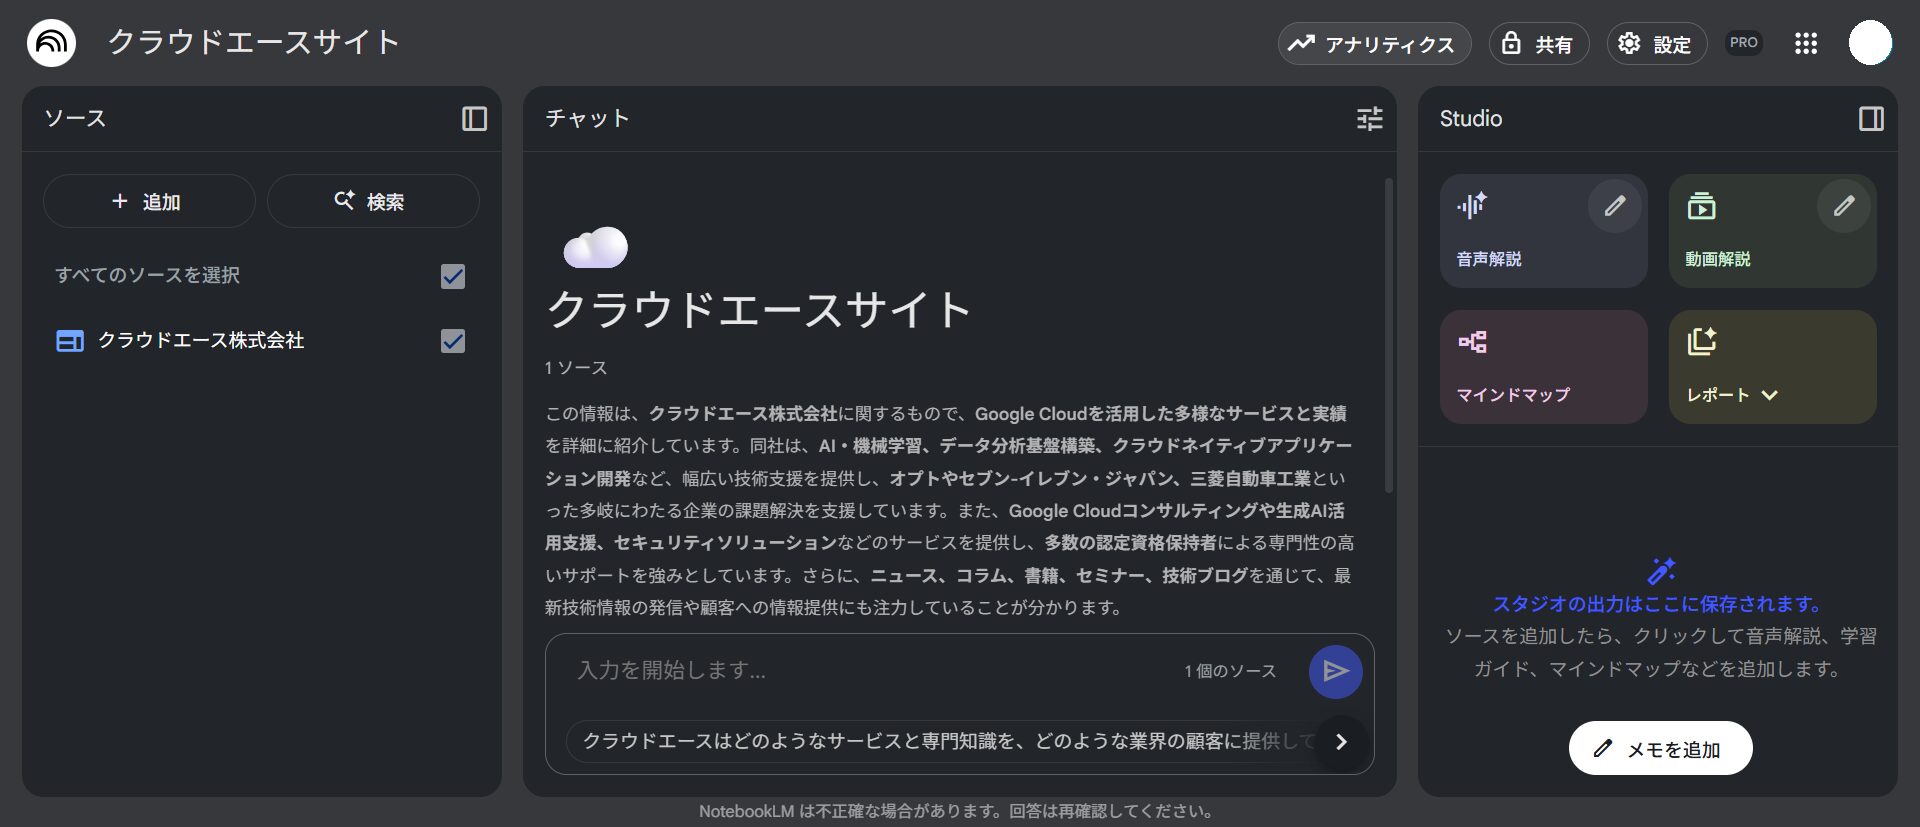Uncheck the クラウドエース株式会社 source checkbox
This screenshot has height=827, width=1920.
click(x=453, y=341)
